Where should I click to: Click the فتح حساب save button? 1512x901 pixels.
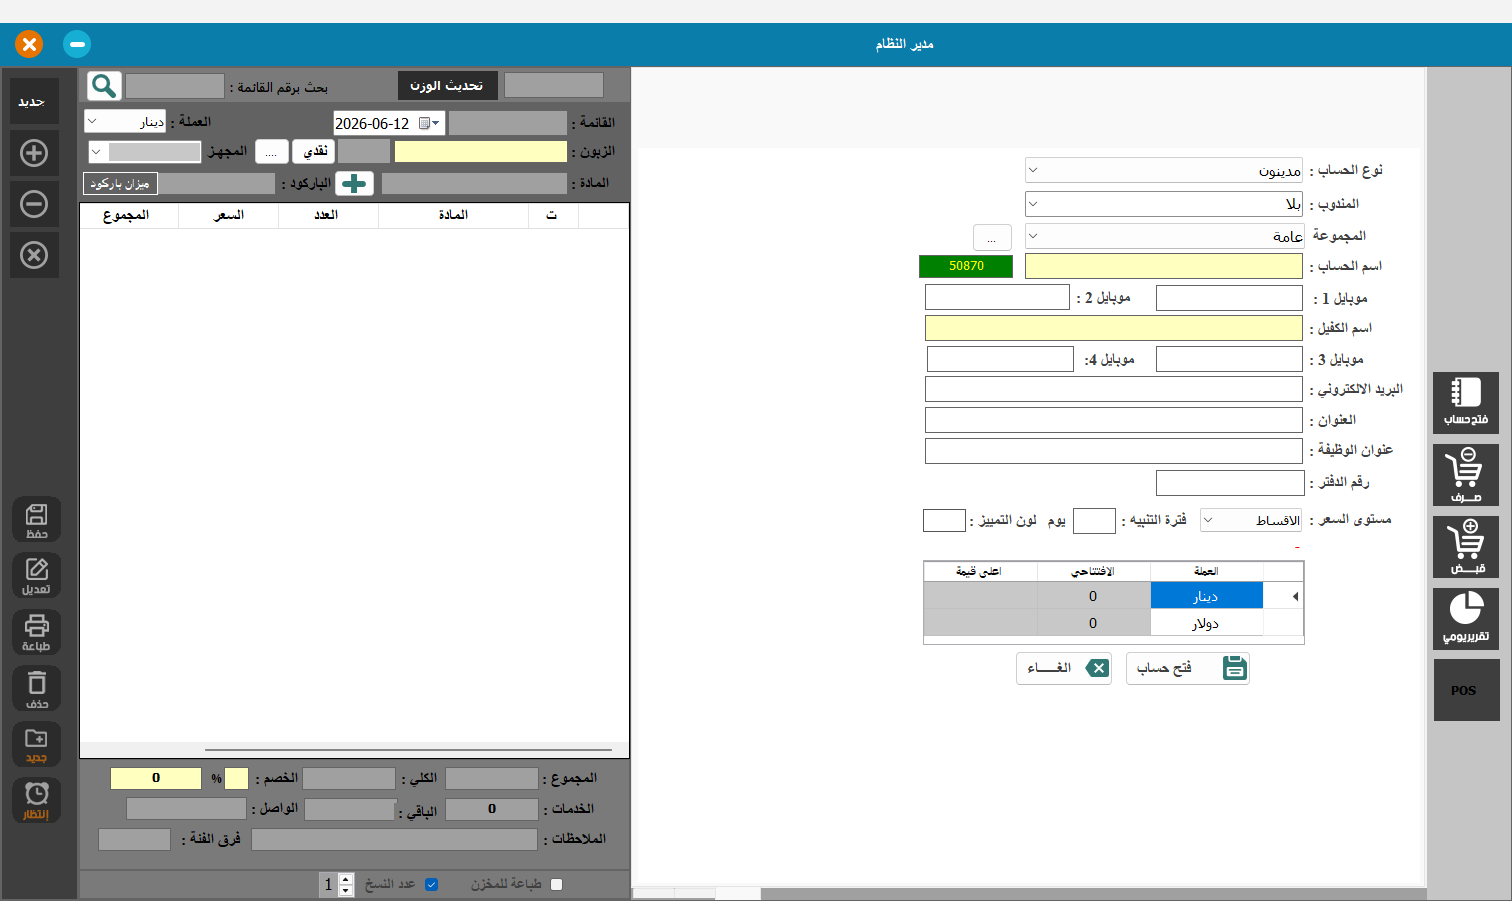[1188, 668]
